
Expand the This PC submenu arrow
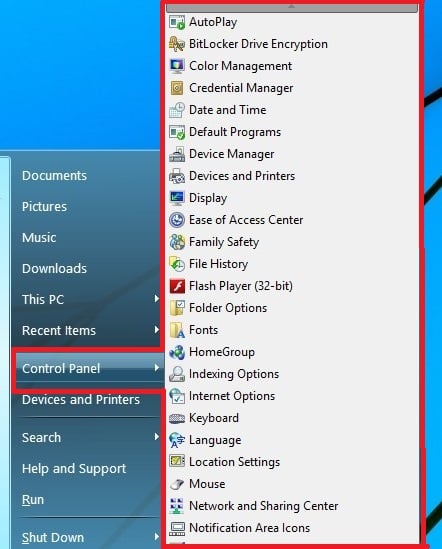tap(157, 299)
